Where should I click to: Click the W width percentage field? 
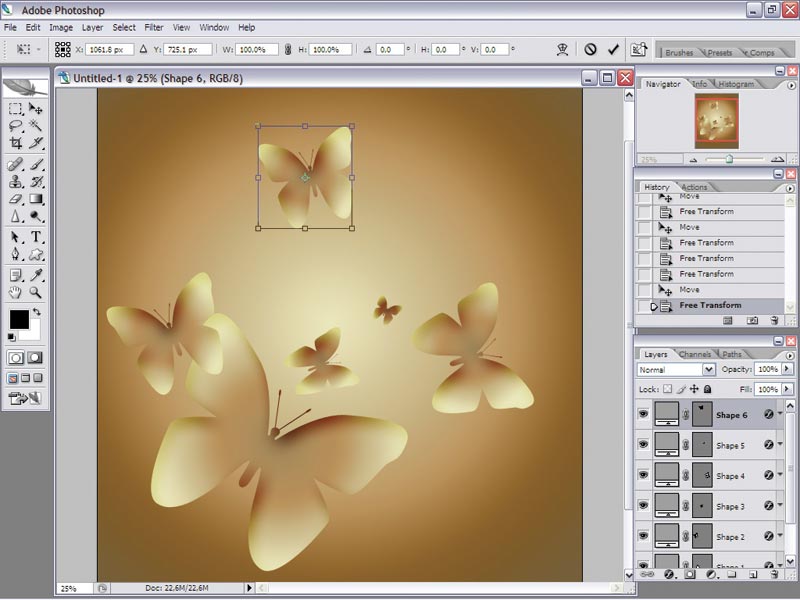pos(257,49)
